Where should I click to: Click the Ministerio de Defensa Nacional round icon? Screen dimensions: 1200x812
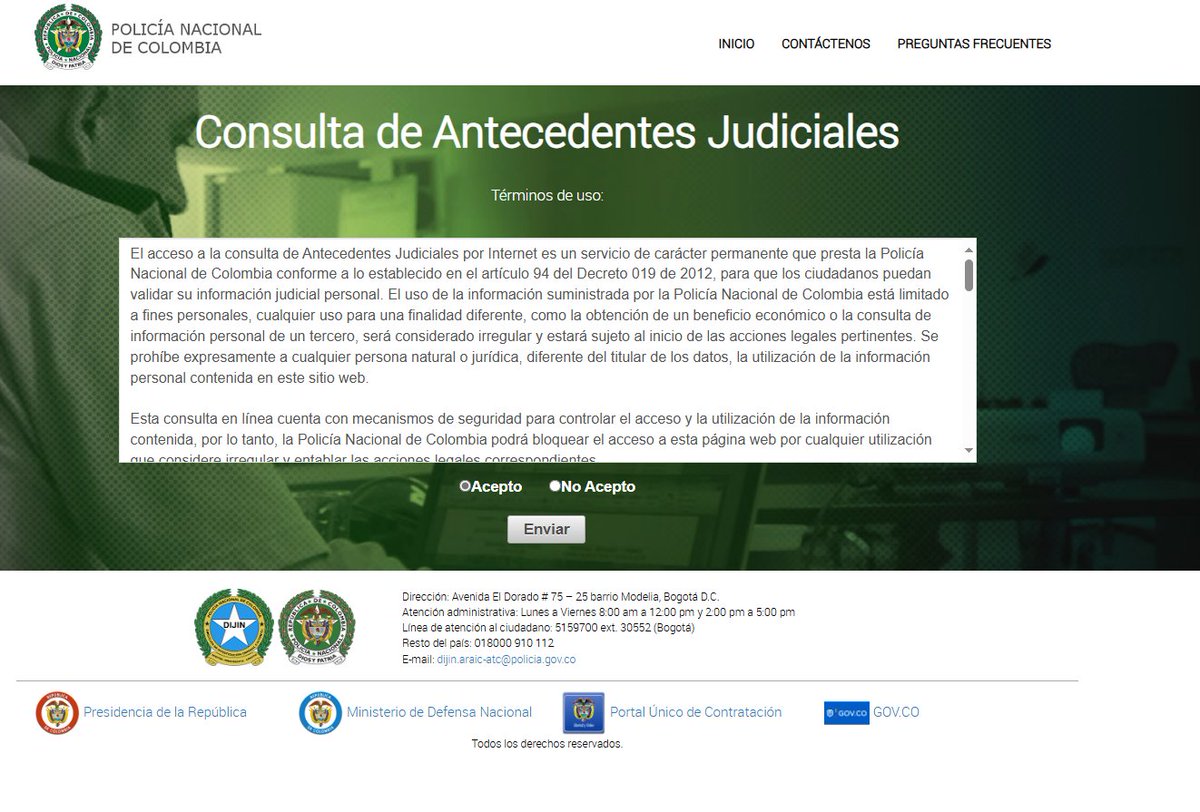(x=319, y=712)
